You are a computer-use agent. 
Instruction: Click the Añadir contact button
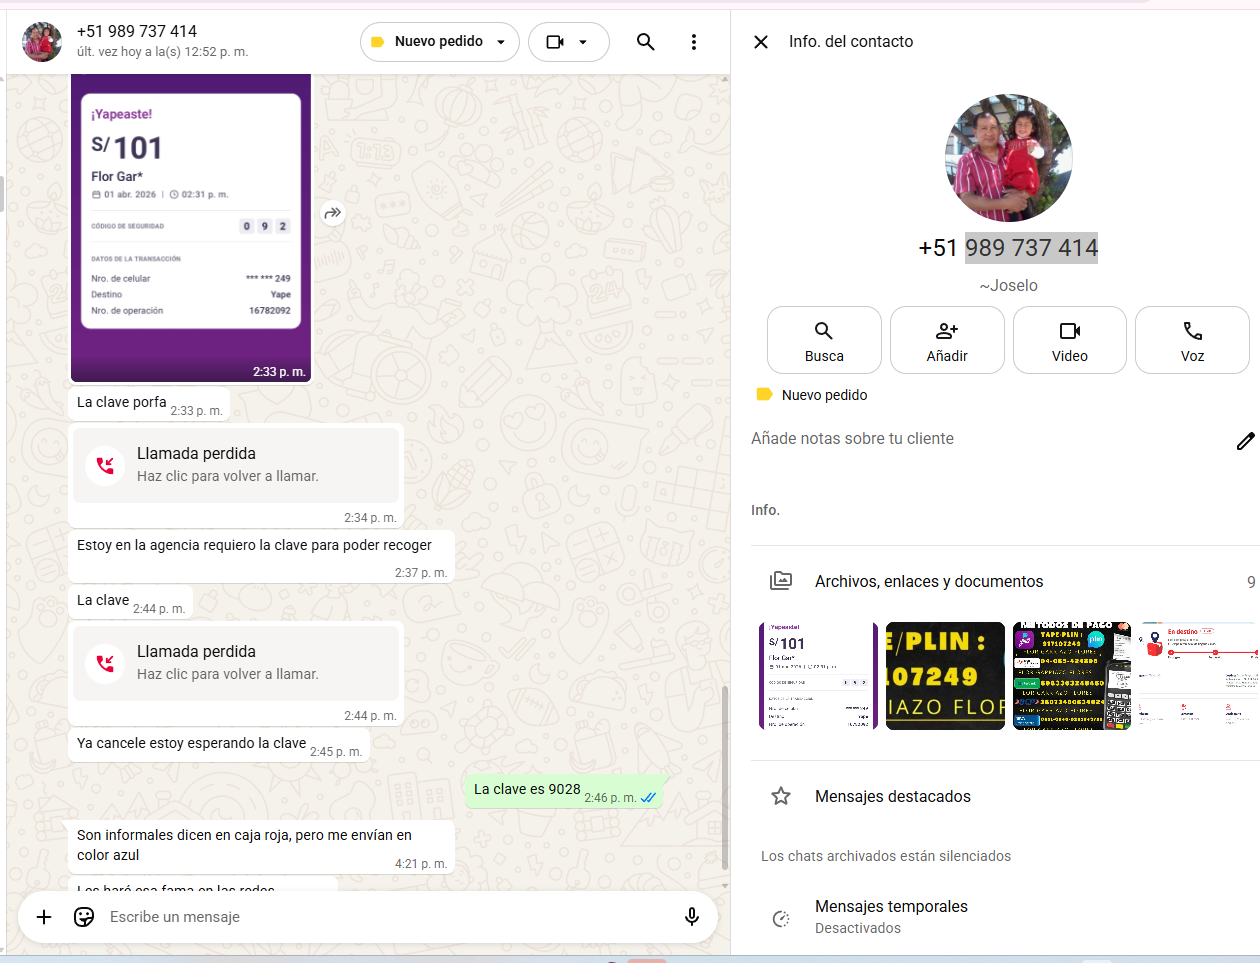[x=947, y=340]
